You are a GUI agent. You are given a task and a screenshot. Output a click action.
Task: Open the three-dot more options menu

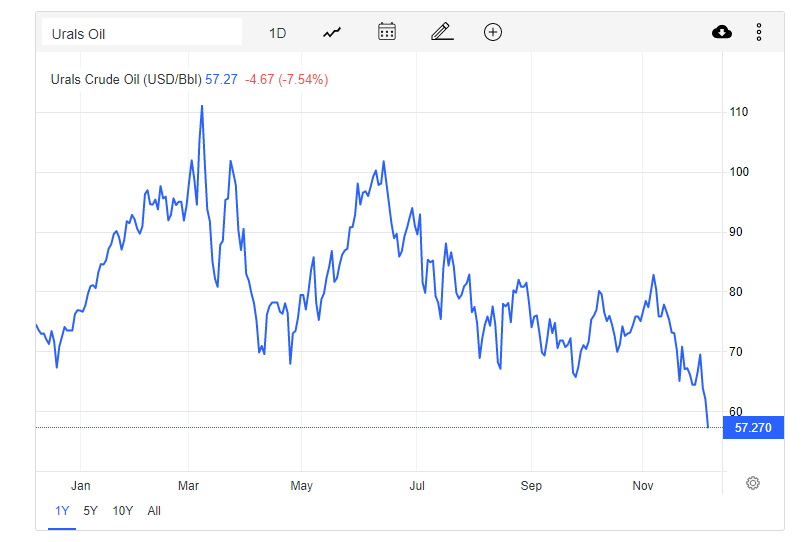tap(759, 32)
